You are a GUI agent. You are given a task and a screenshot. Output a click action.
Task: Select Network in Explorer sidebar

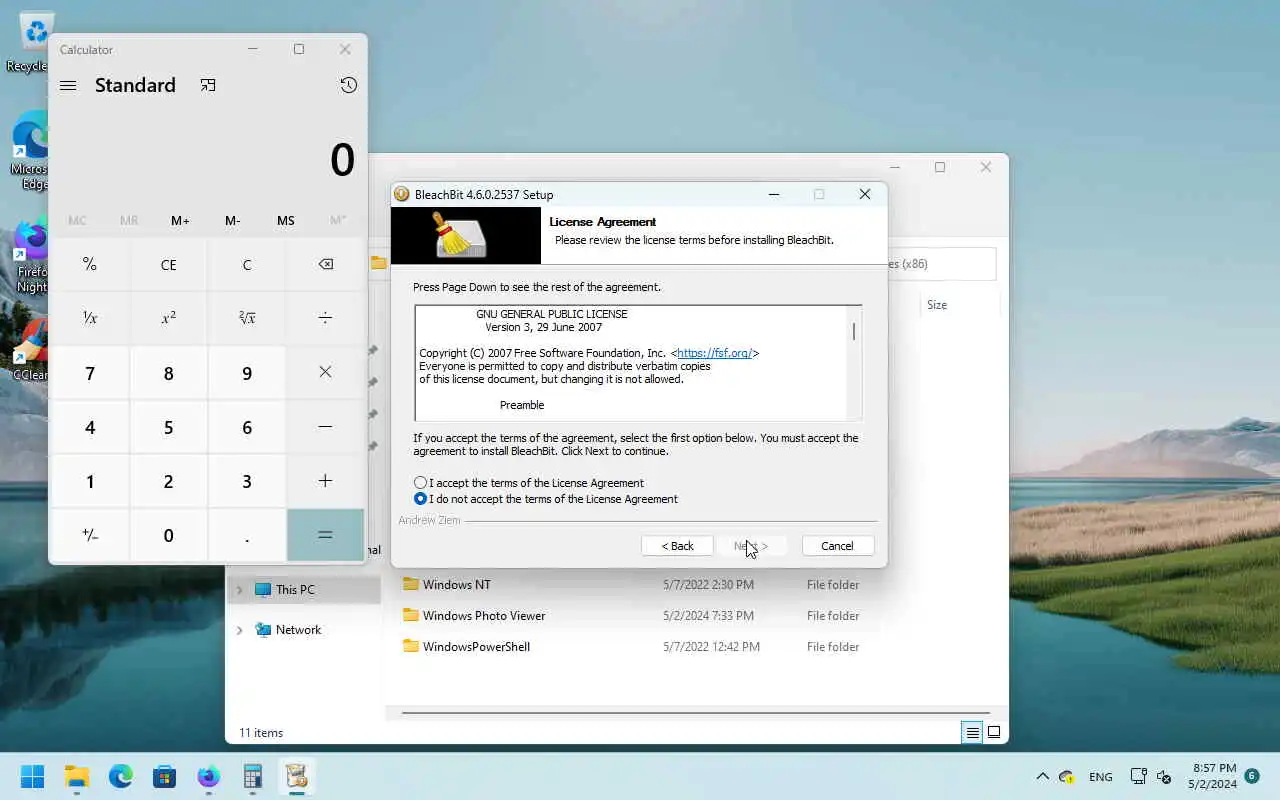(303, 630)
